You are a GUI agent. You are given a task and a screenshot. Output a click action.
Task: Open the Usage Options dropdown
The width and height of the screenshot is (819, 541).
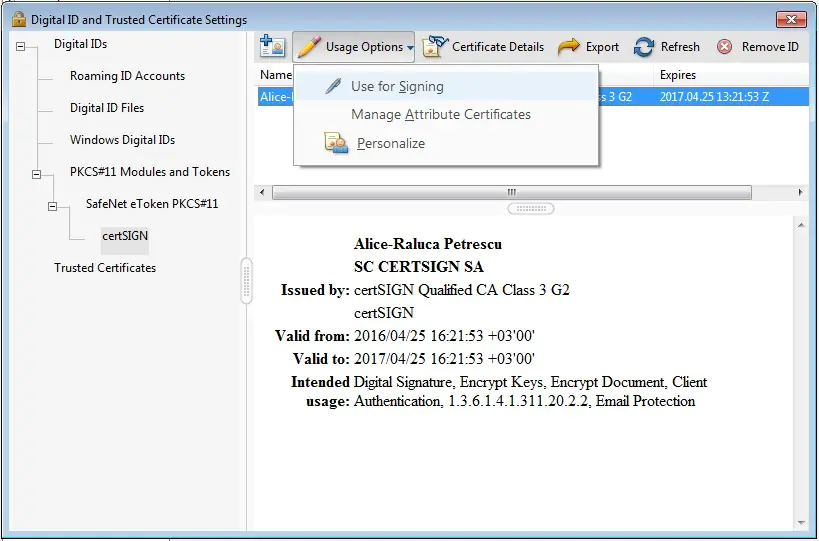click(354, 47)
